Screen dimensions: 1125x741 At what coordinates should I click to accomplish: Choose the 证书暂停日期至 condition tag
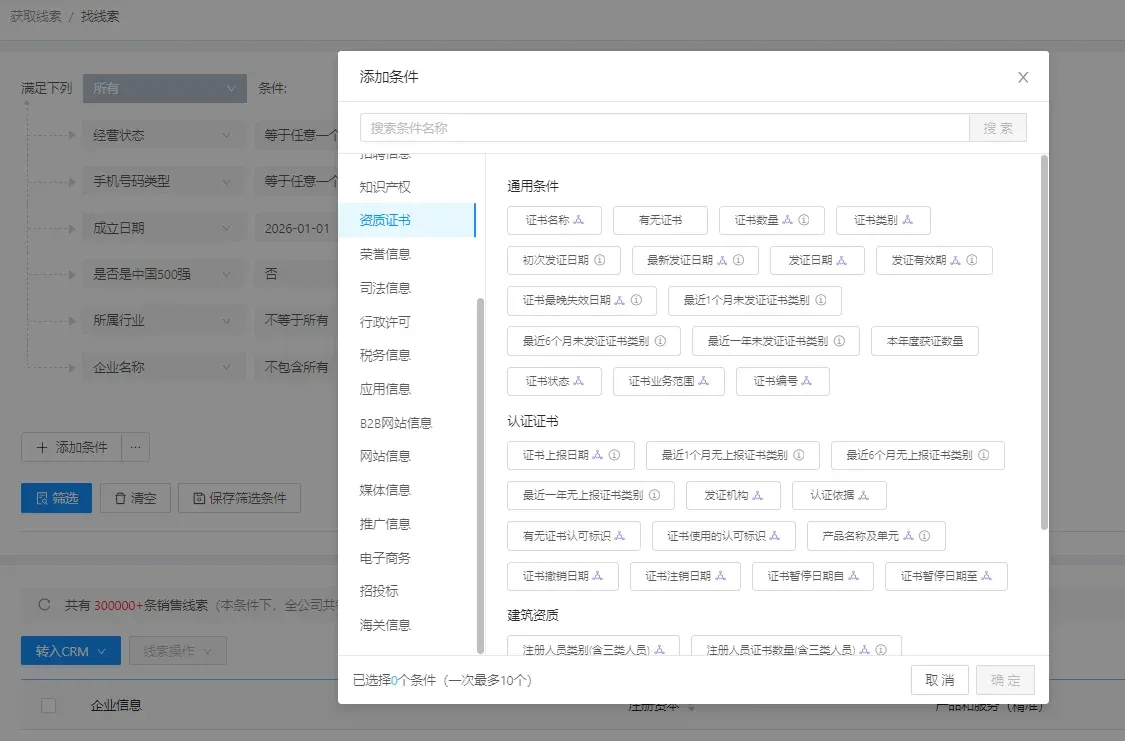coord(946,576)
